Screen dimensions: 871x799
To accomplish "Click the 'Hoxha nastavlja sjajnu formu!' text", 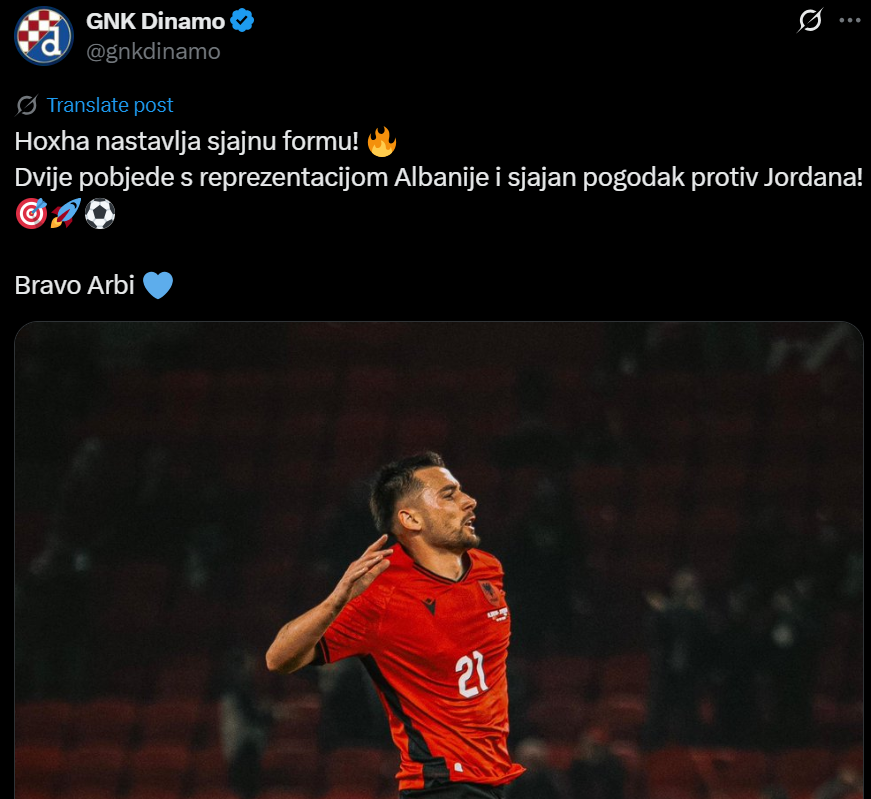I will click(187, 141).
